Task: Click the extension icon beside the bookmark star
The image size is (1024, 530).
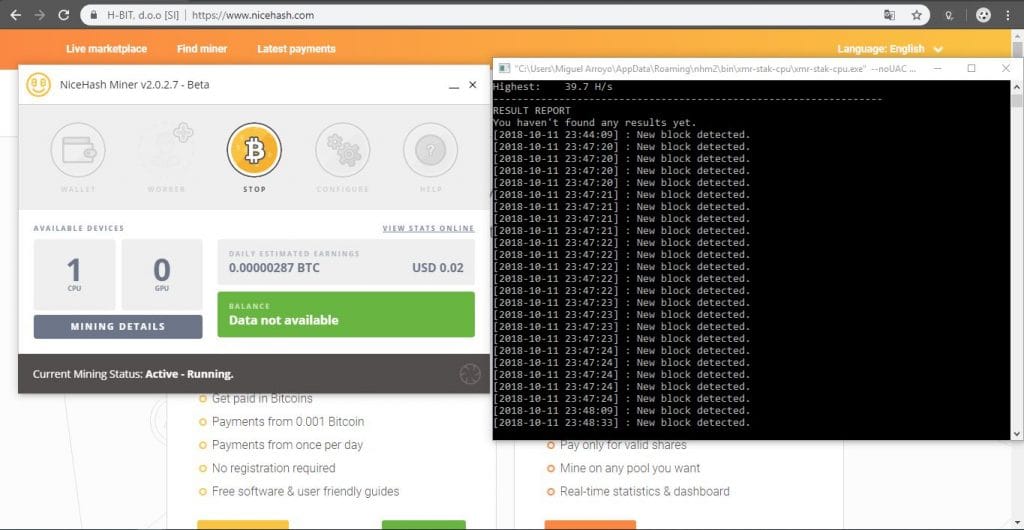Action: tap(950, 15)
